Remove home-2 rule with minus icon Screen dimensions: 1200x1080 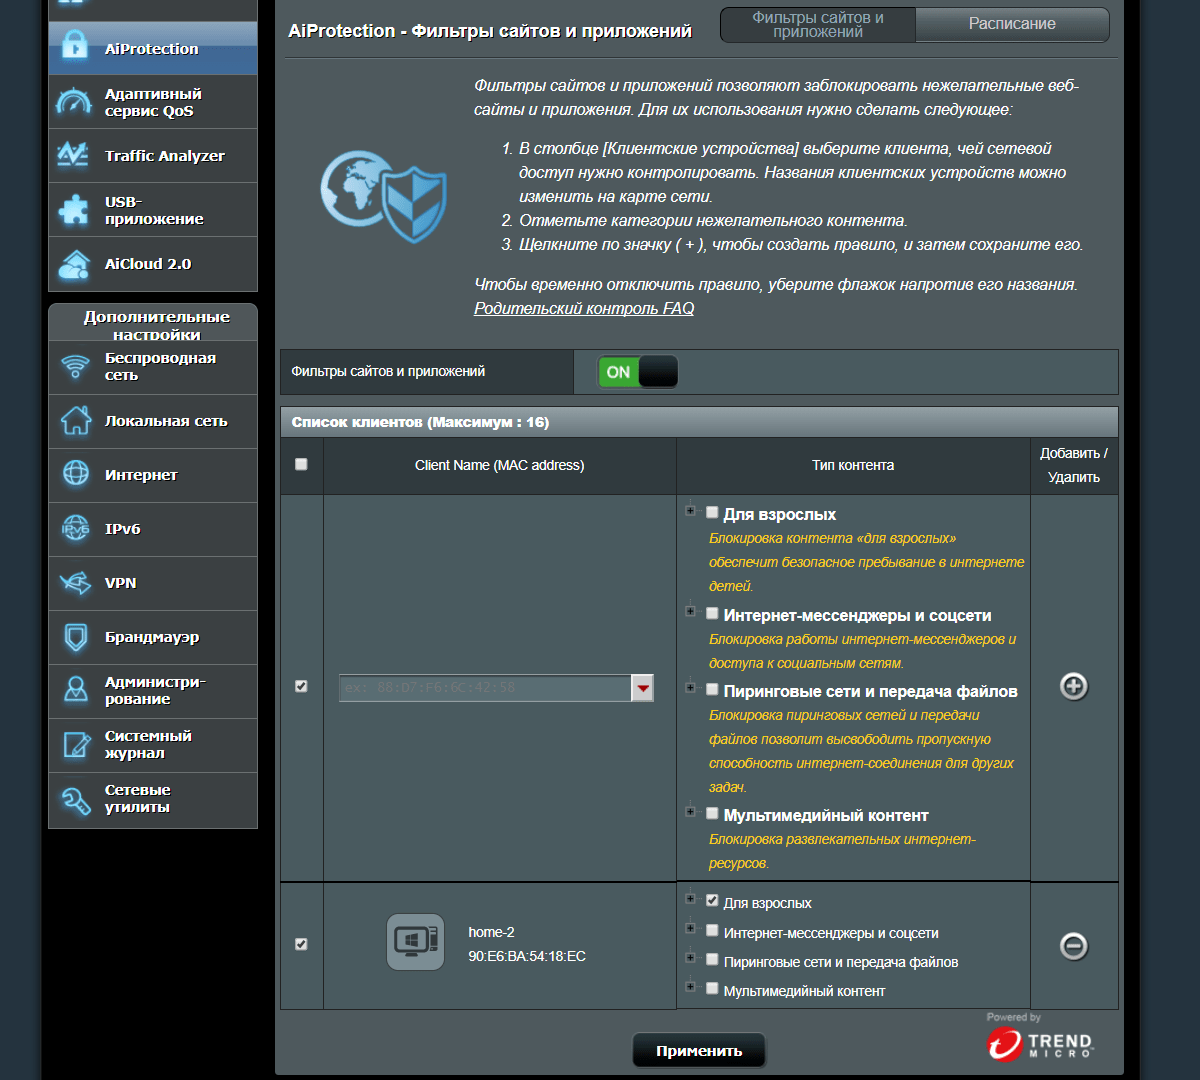click(1073, 946)
